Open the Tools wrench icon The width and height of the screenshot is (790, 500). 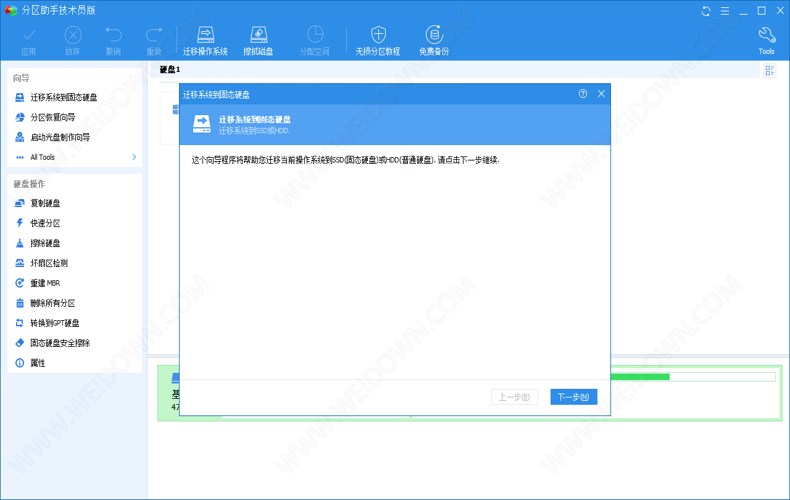766,40
